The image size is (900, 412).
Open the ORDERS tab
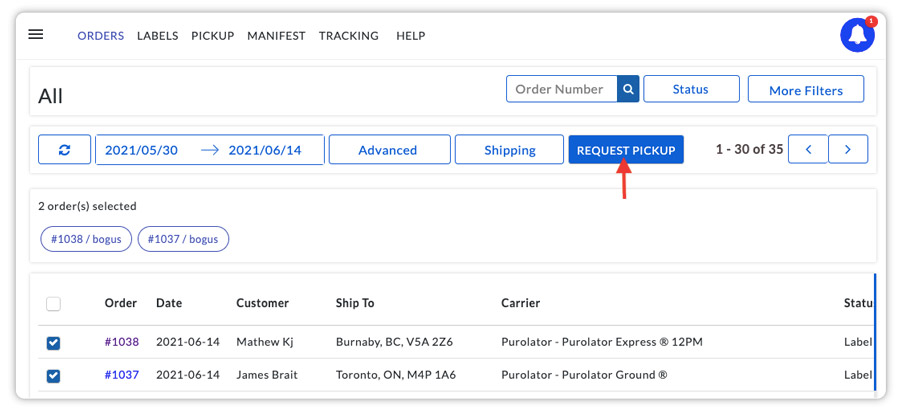pos(101,36)
